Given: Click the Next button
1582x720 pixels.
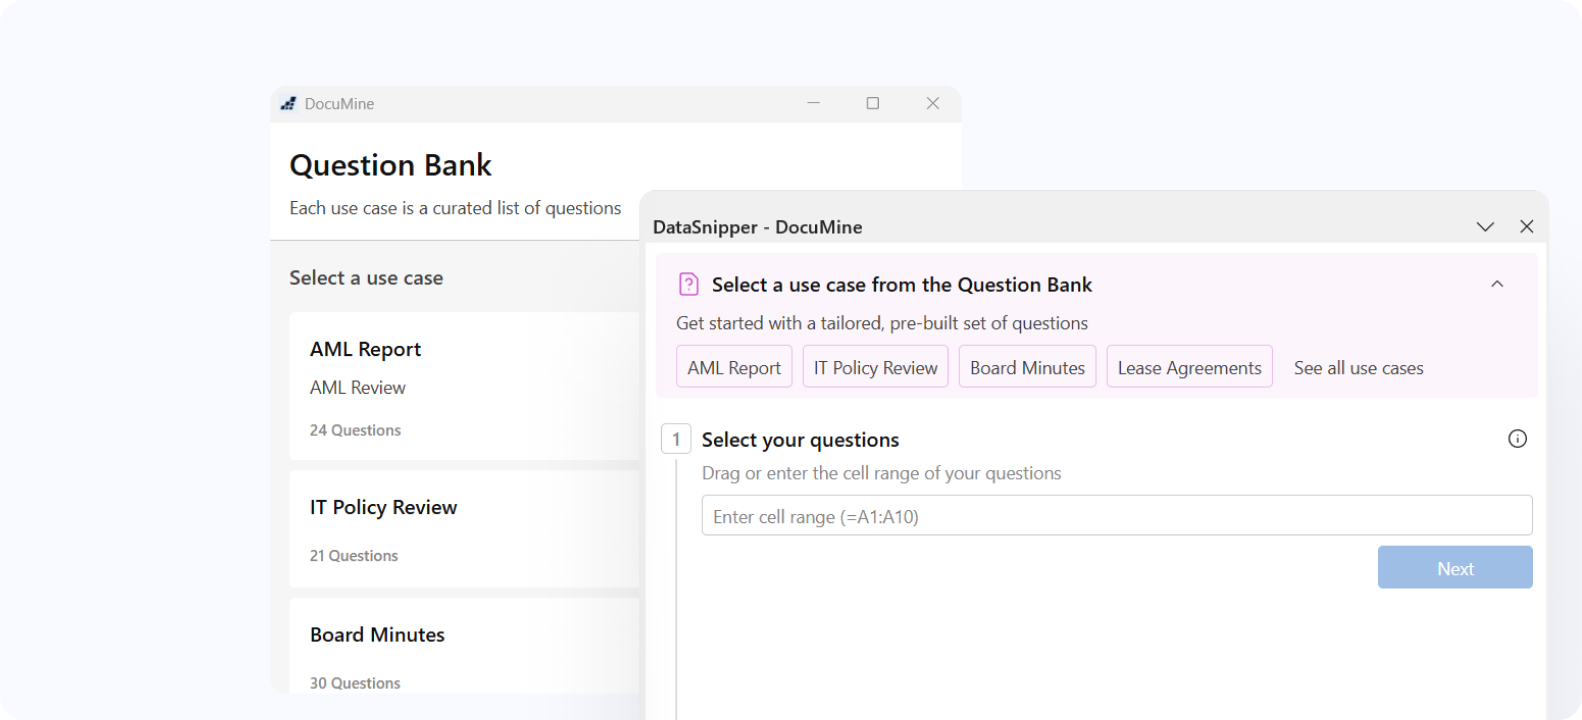Looking at the screenshot, I should (1455, 568).
